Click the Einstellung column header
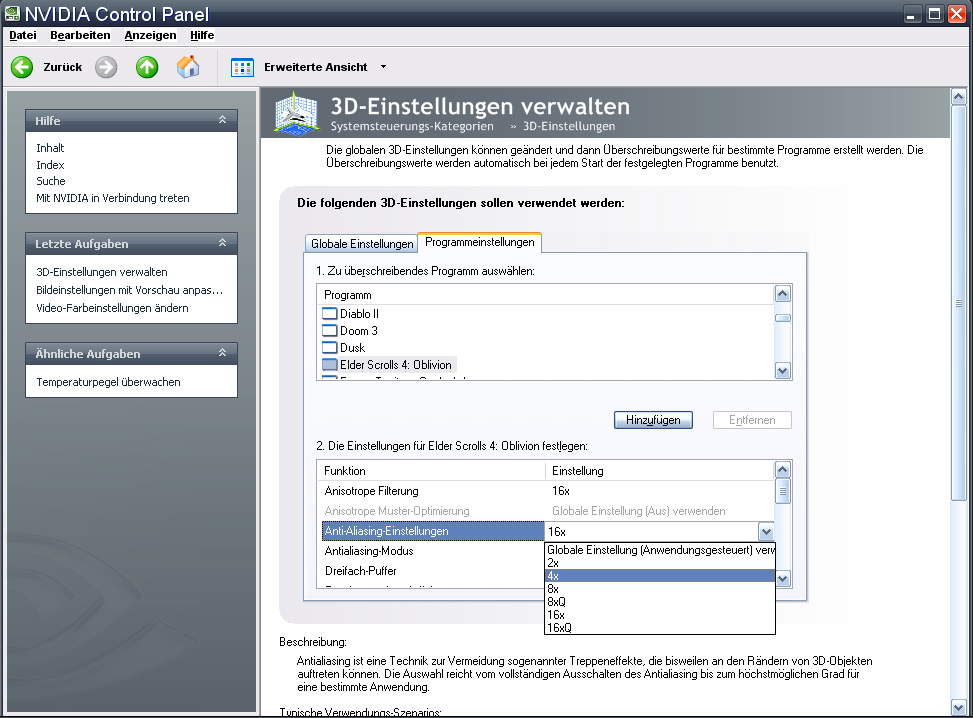Screen dimensions: 973x718 [660, 470]
